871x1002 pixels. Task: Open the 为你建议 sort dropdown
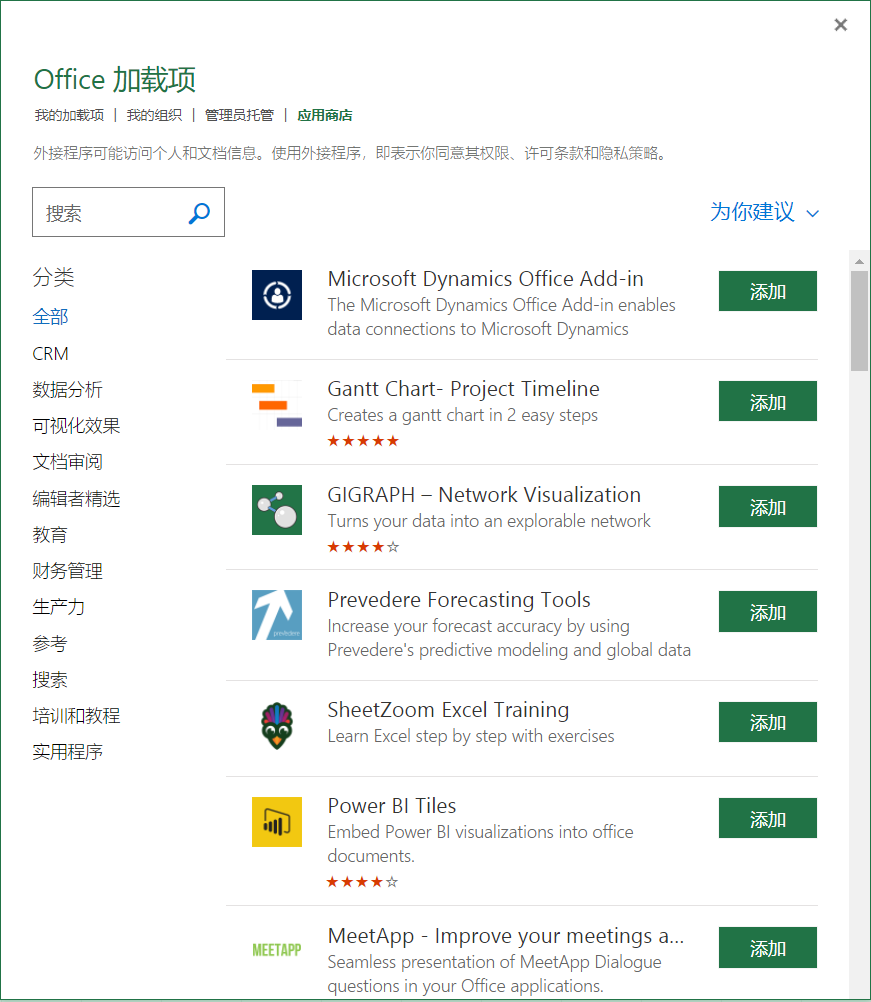coord(764,213)
